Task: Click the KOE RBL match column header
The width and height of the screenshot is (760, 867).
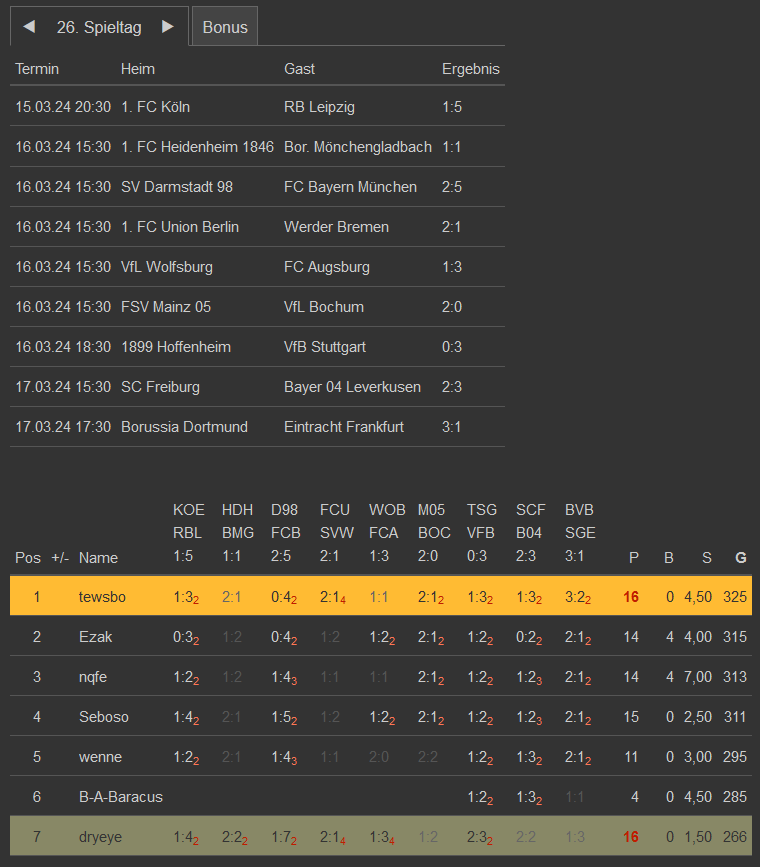Action: click(x=188, y=533)
